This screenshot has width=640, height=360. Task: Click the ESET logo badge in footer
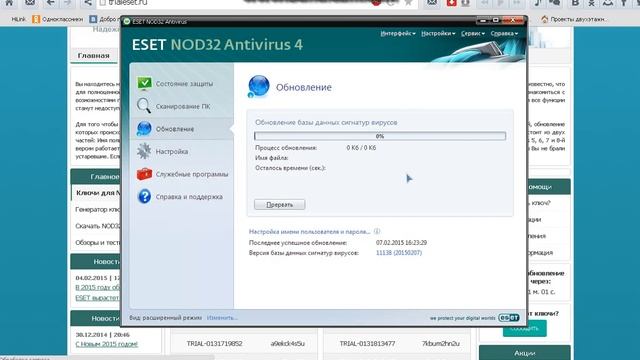(509, 318)
